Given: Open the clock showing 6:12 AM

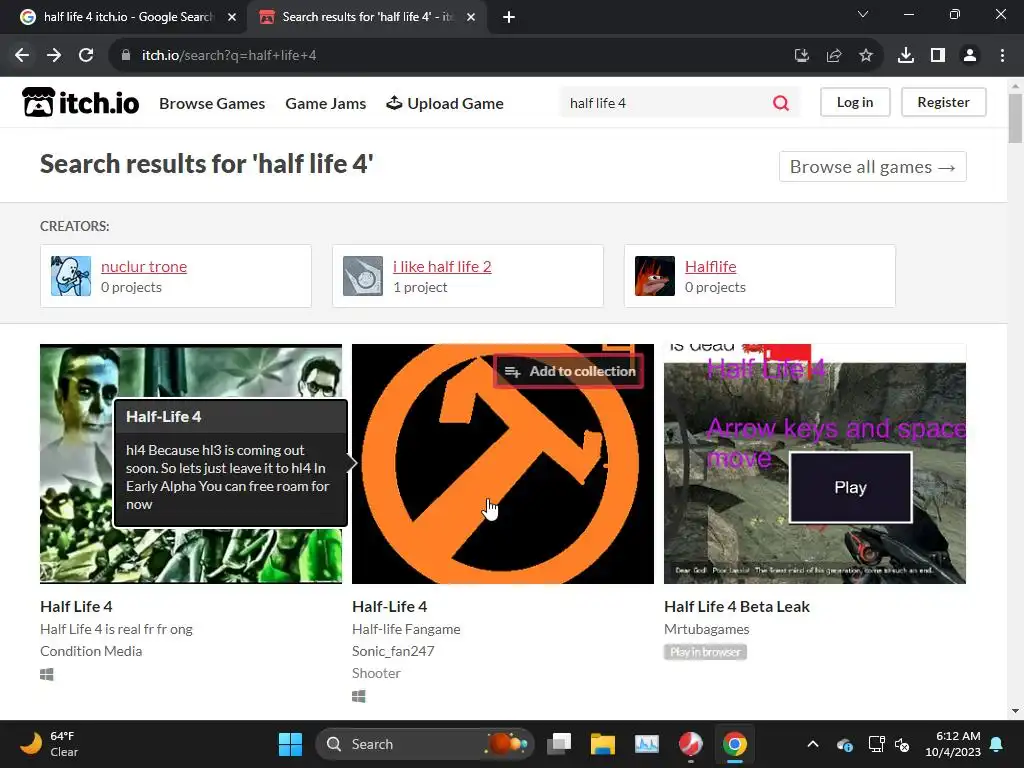Looking at the screenshot, I should tap(953, 744).
